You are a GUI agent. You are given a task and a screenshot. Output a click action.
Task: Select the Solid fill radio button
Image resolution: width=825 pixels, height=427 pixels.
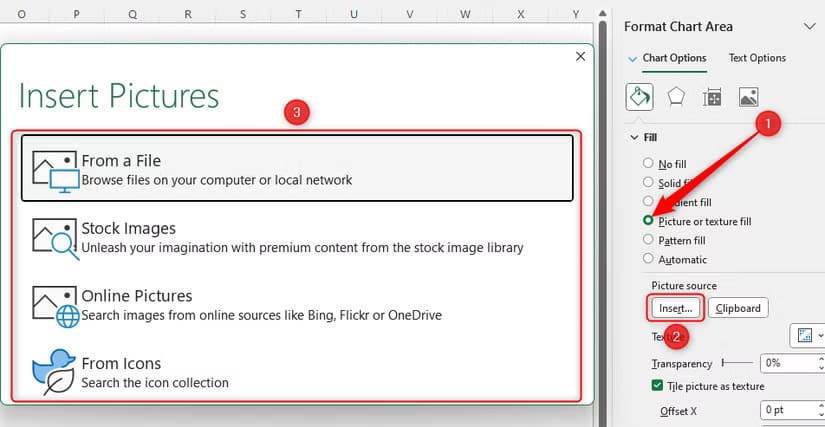[648, 182]
